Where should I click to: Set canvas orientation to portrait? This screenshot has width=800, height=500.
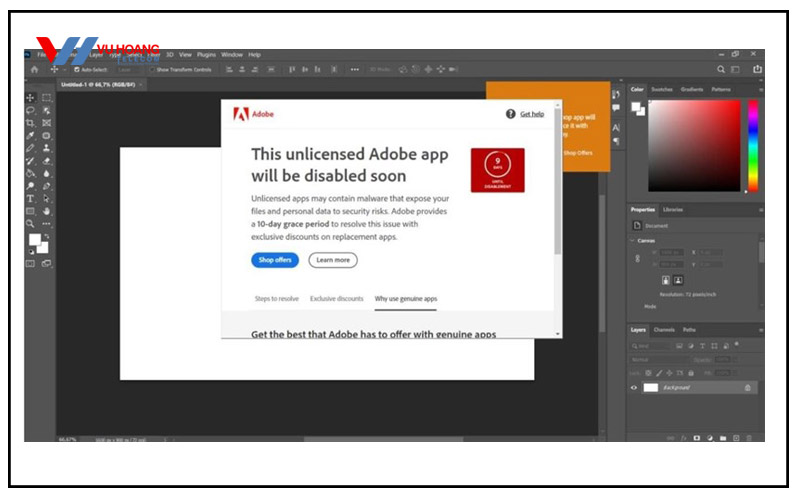tap(666, 280)
